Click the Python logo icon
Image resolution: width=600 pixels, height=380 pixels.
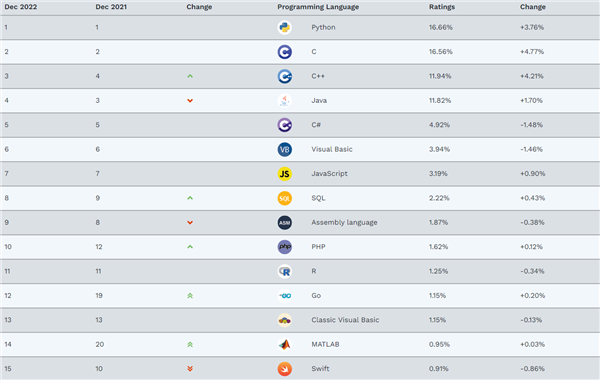coord(284,28)
